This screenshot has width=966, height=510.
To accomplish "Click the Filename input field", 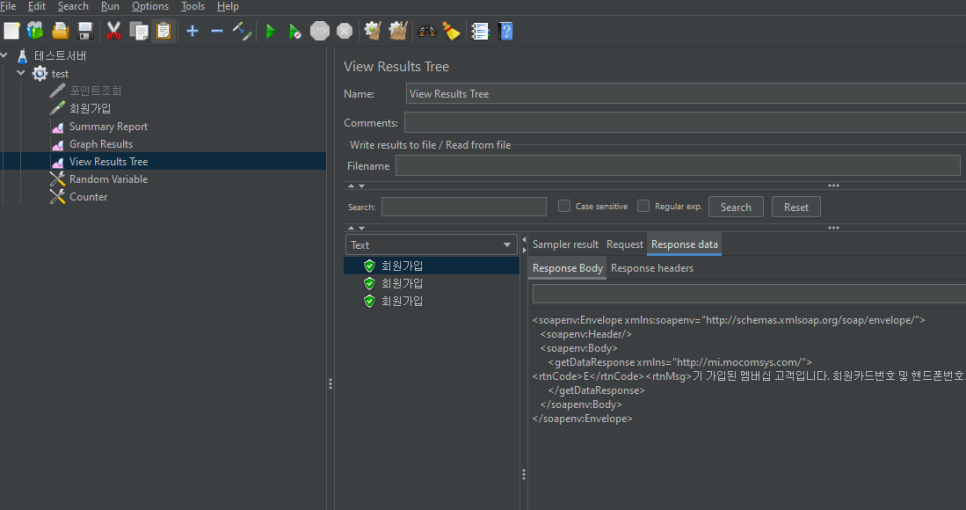I will point(678,166).
